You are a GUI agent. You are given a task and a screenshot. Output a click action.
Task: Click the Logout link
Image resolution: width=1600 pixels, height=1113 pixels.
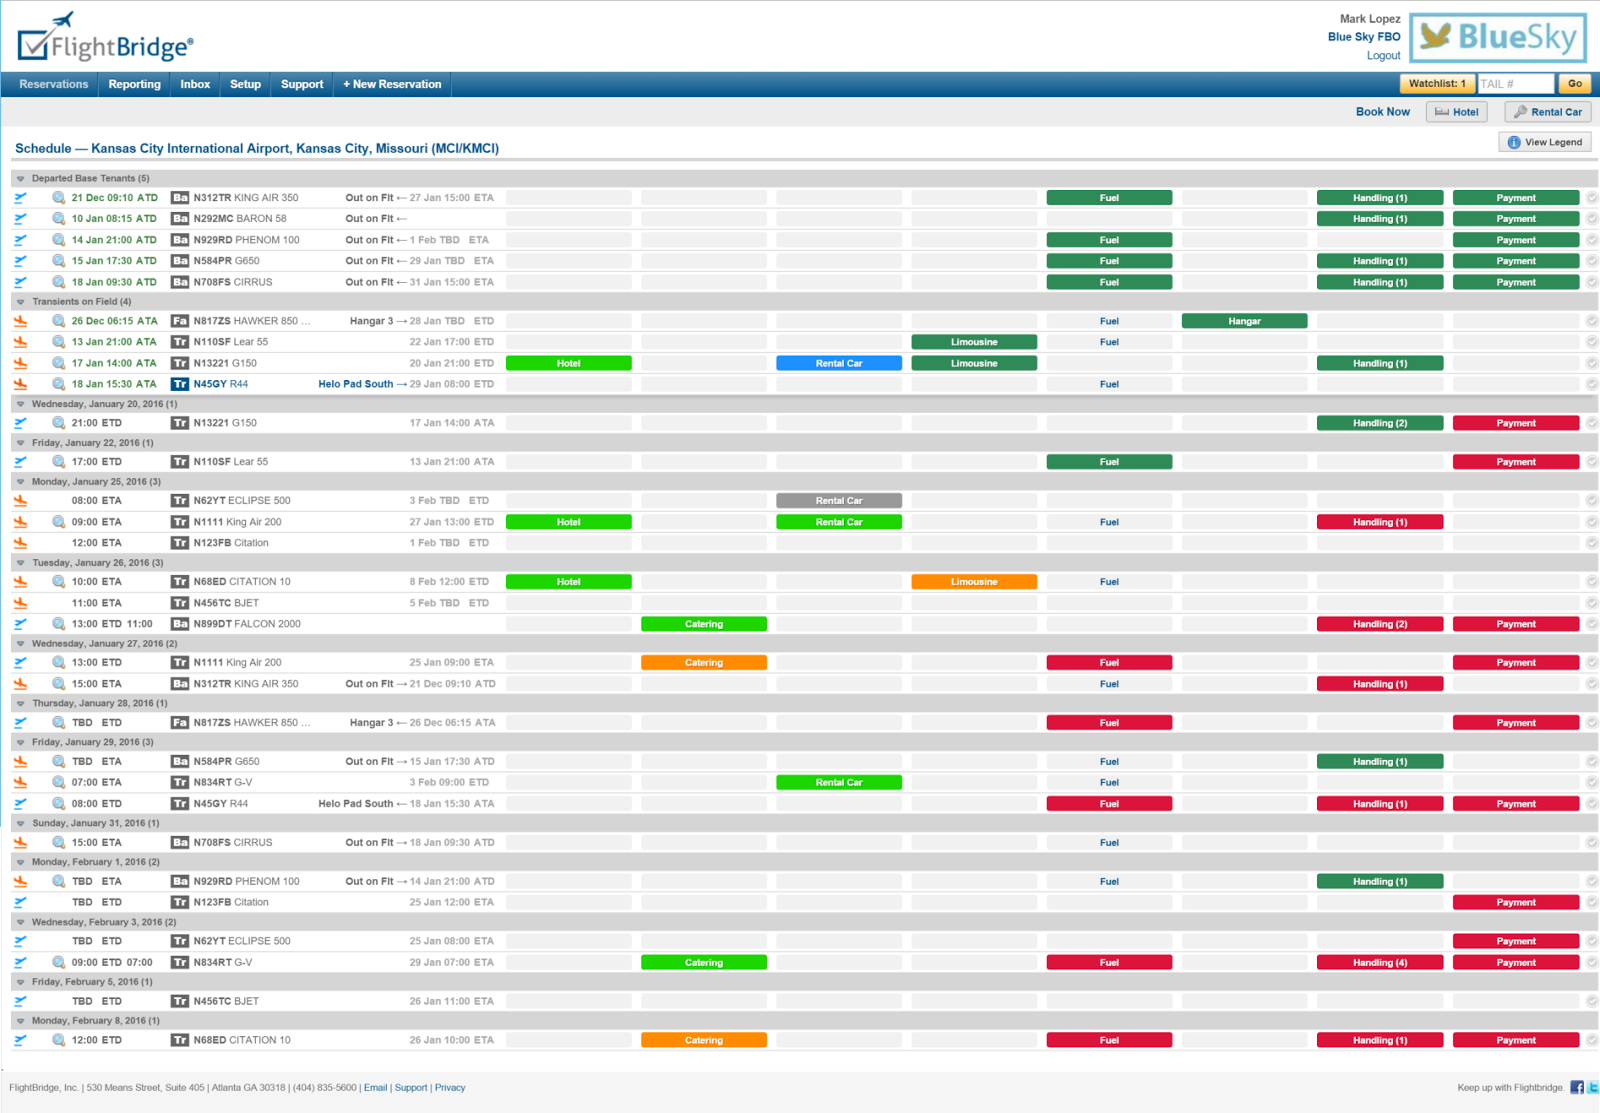coord(1384,56)
